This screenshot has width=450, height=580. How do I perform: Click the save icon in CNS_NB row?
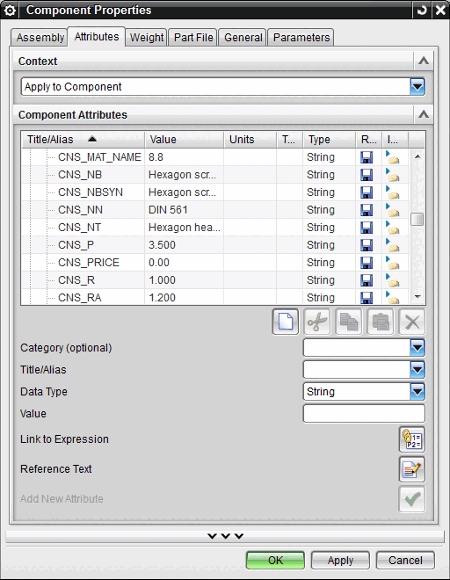(366, 175)
